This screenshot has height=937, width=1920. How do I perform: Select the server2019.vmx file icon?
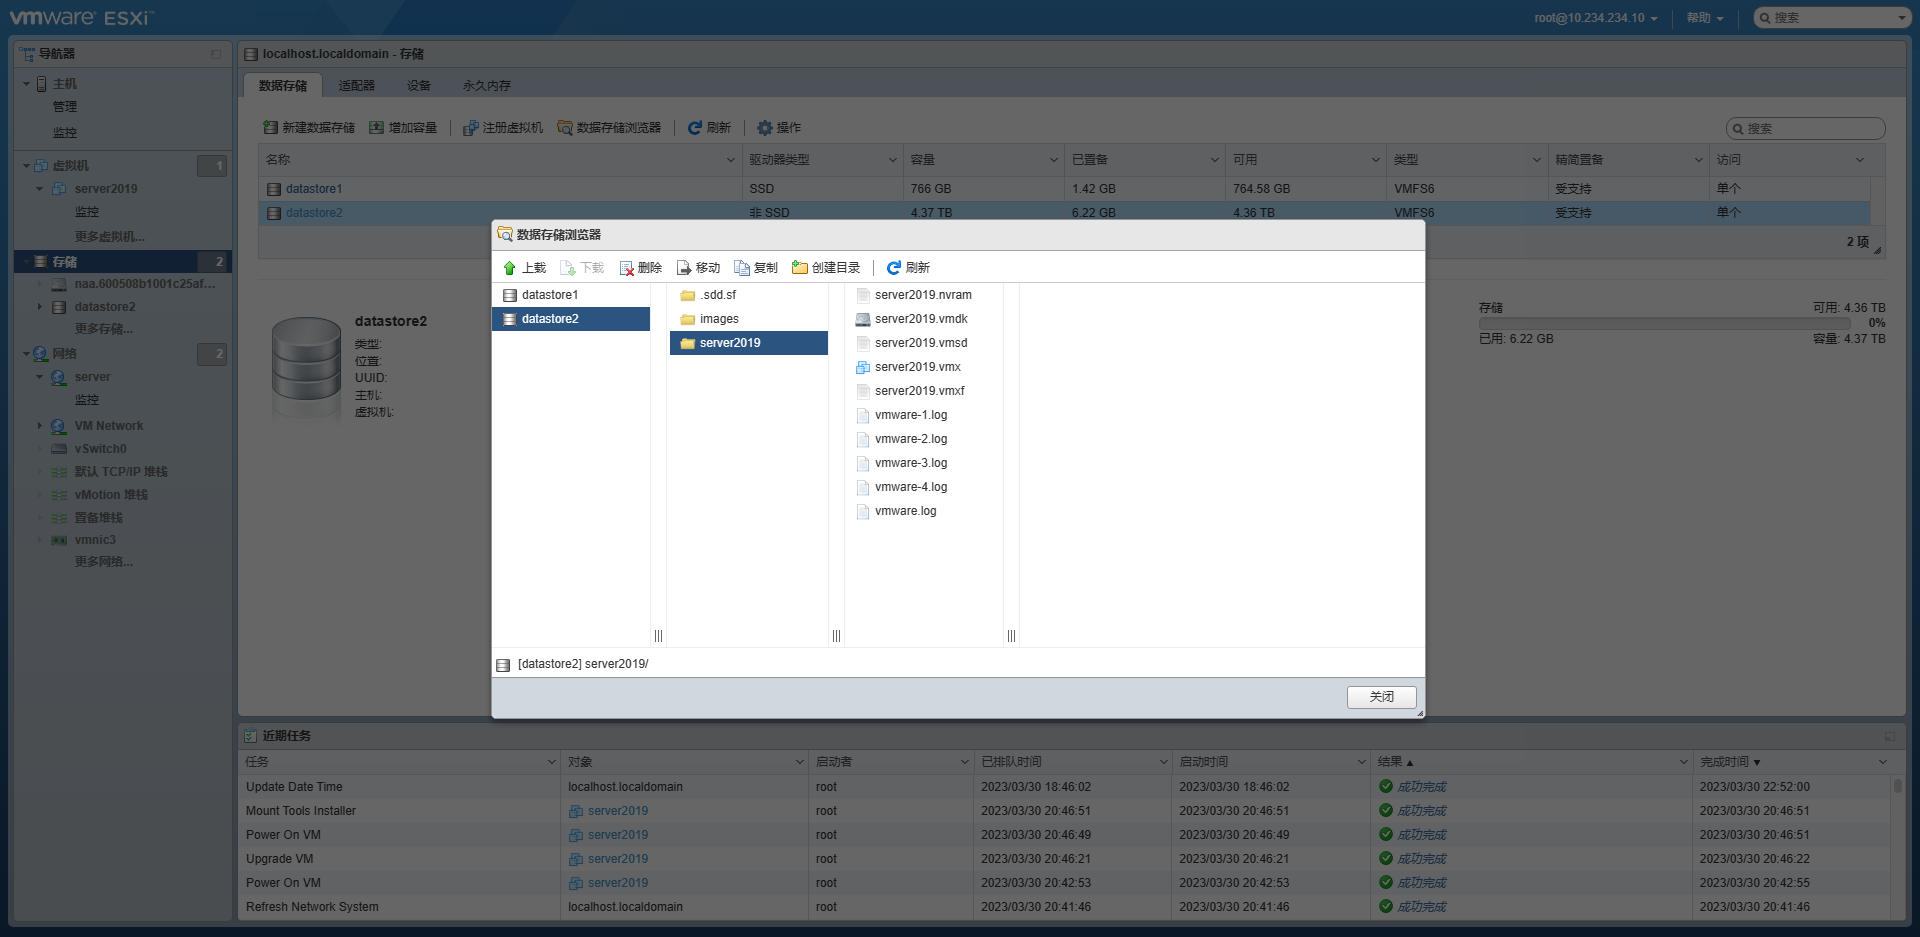coord(862,367)
